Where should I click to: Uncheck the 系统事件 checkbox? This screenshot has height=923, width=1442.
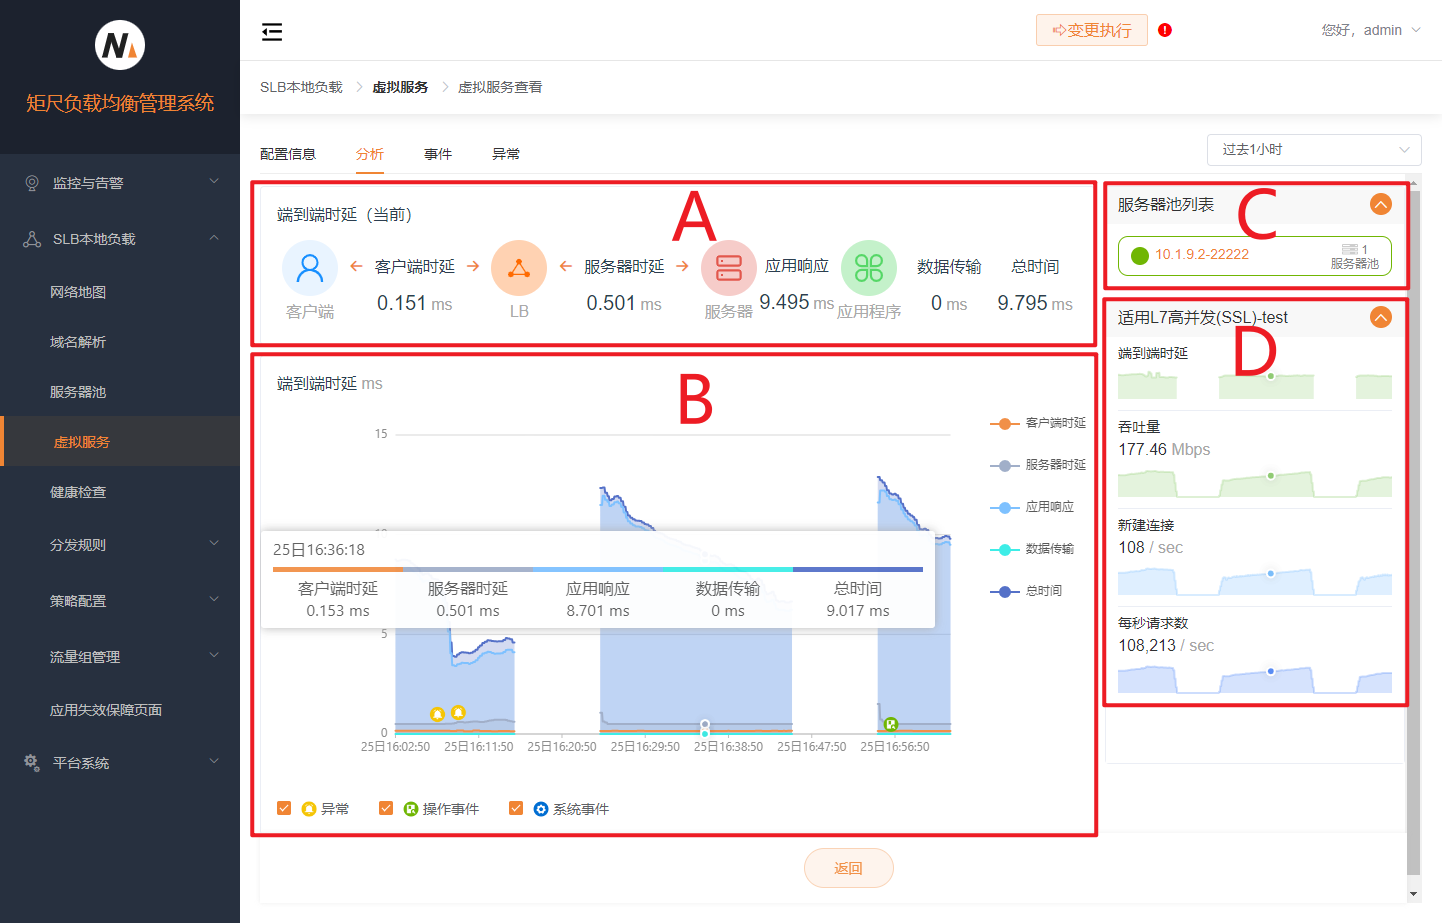[516, 807]
